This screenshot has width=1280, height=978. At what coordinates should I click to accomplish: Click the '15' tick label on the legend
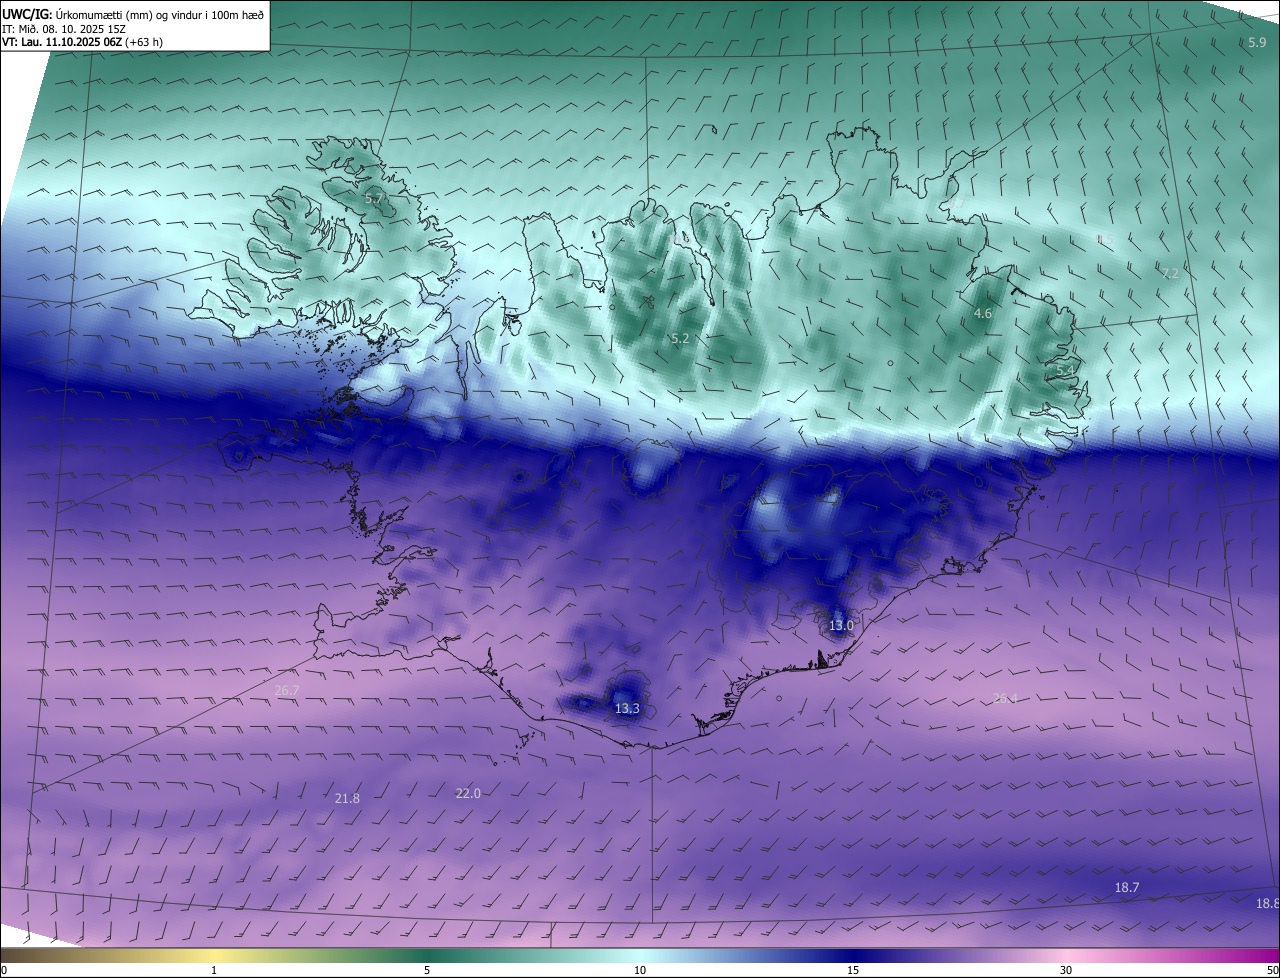tap(853, 971)
